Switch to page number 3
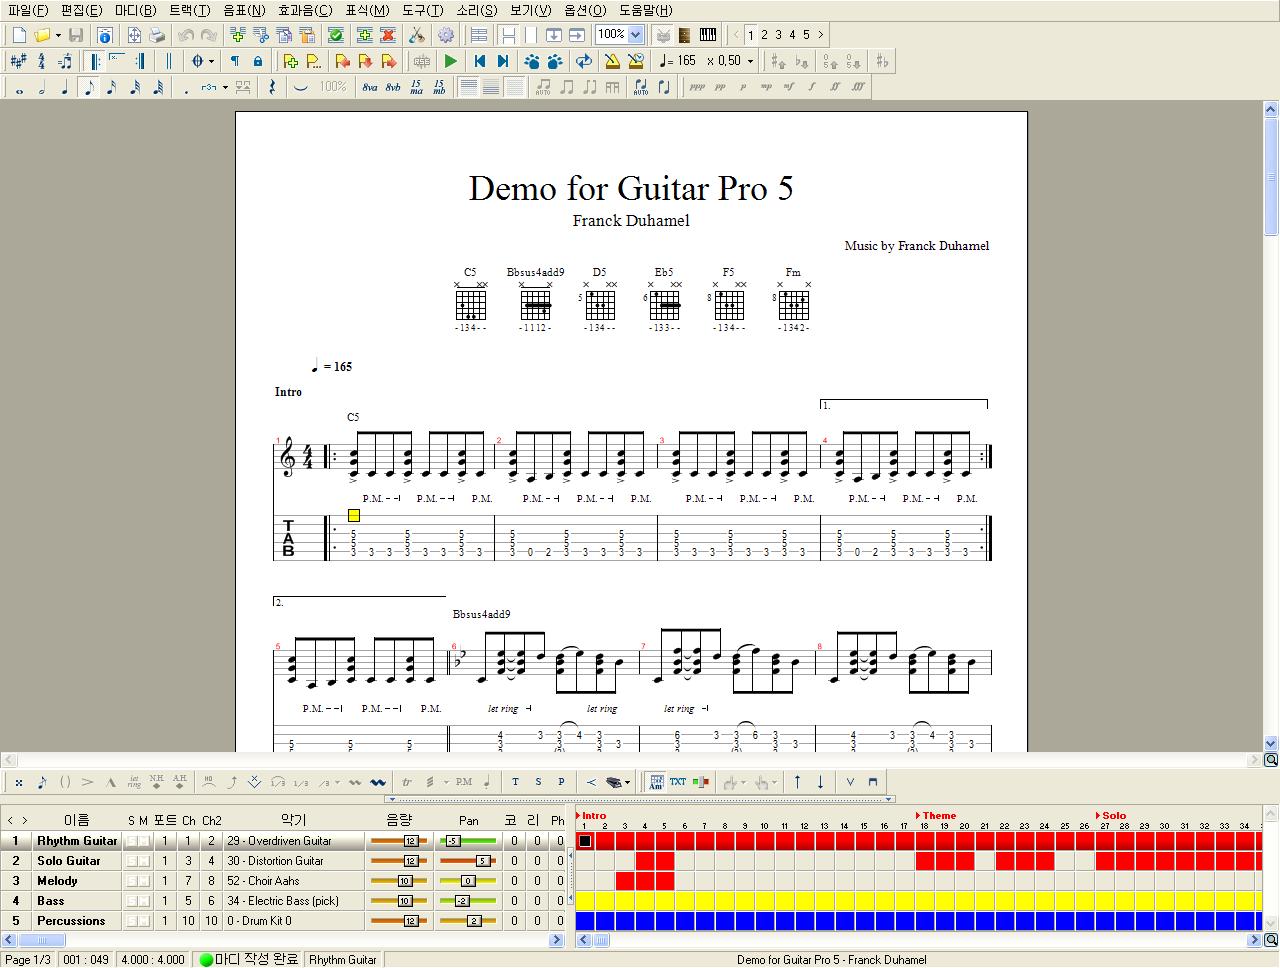This screenshot has width=1280, height=968. 778,35
